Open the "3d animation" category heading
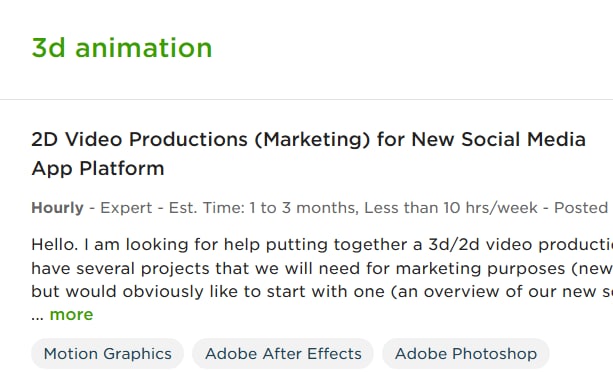Image resolution: width=613 pixels, height=372 pixels. (122, 48)
